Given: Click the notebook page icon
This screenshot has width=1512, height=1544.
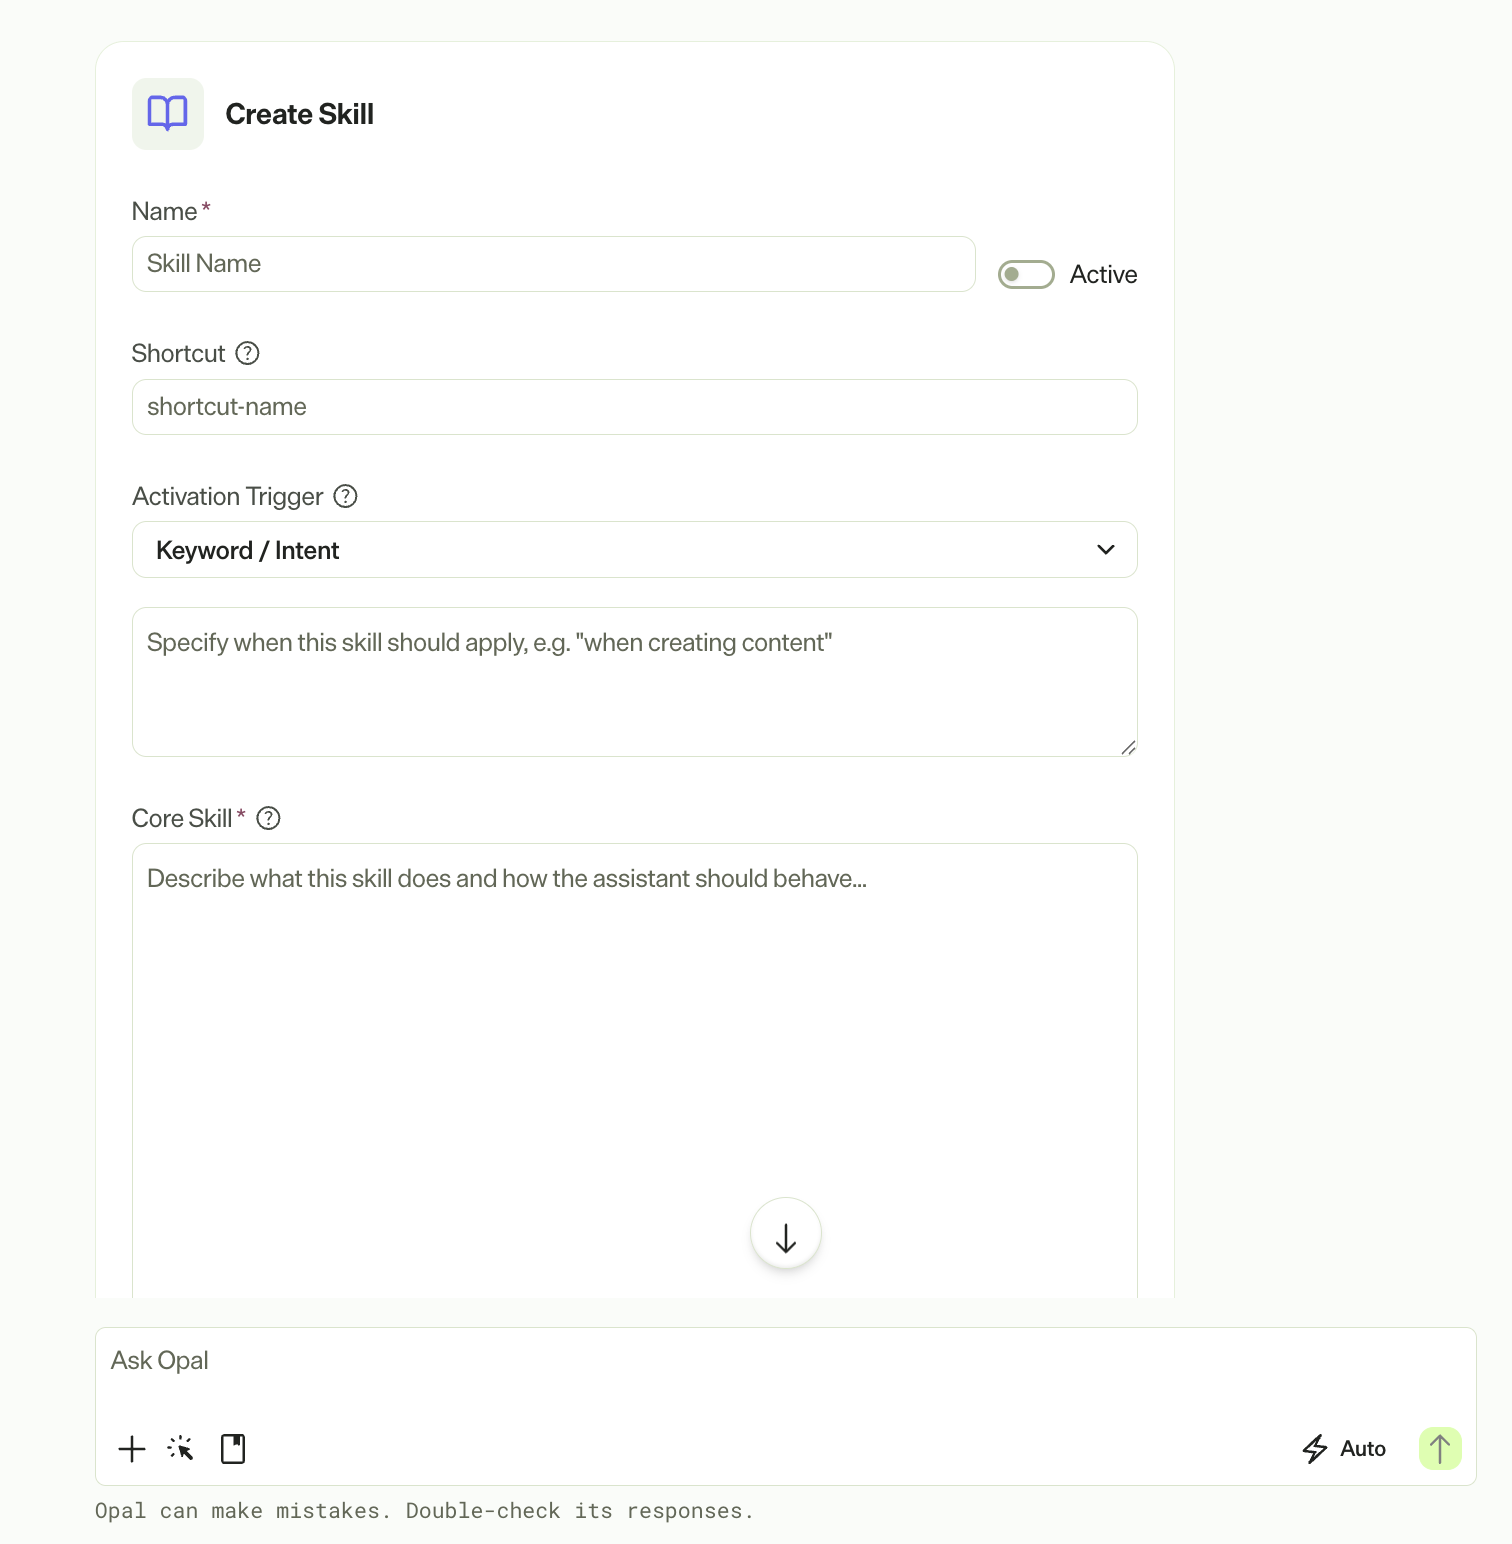Looking at the screenshot, I should point(233,1449).
